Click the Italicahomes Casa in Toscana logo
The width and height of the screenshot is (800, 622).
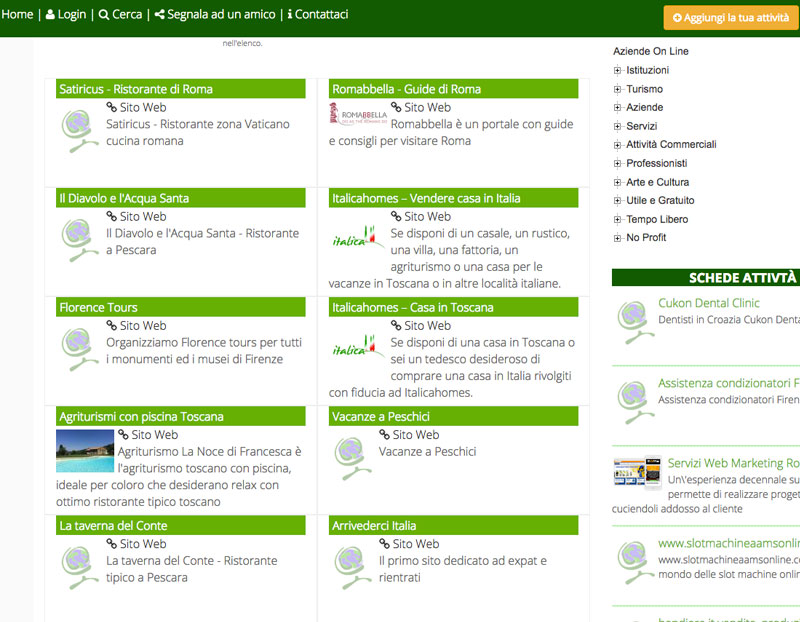[x=358, y=346]
